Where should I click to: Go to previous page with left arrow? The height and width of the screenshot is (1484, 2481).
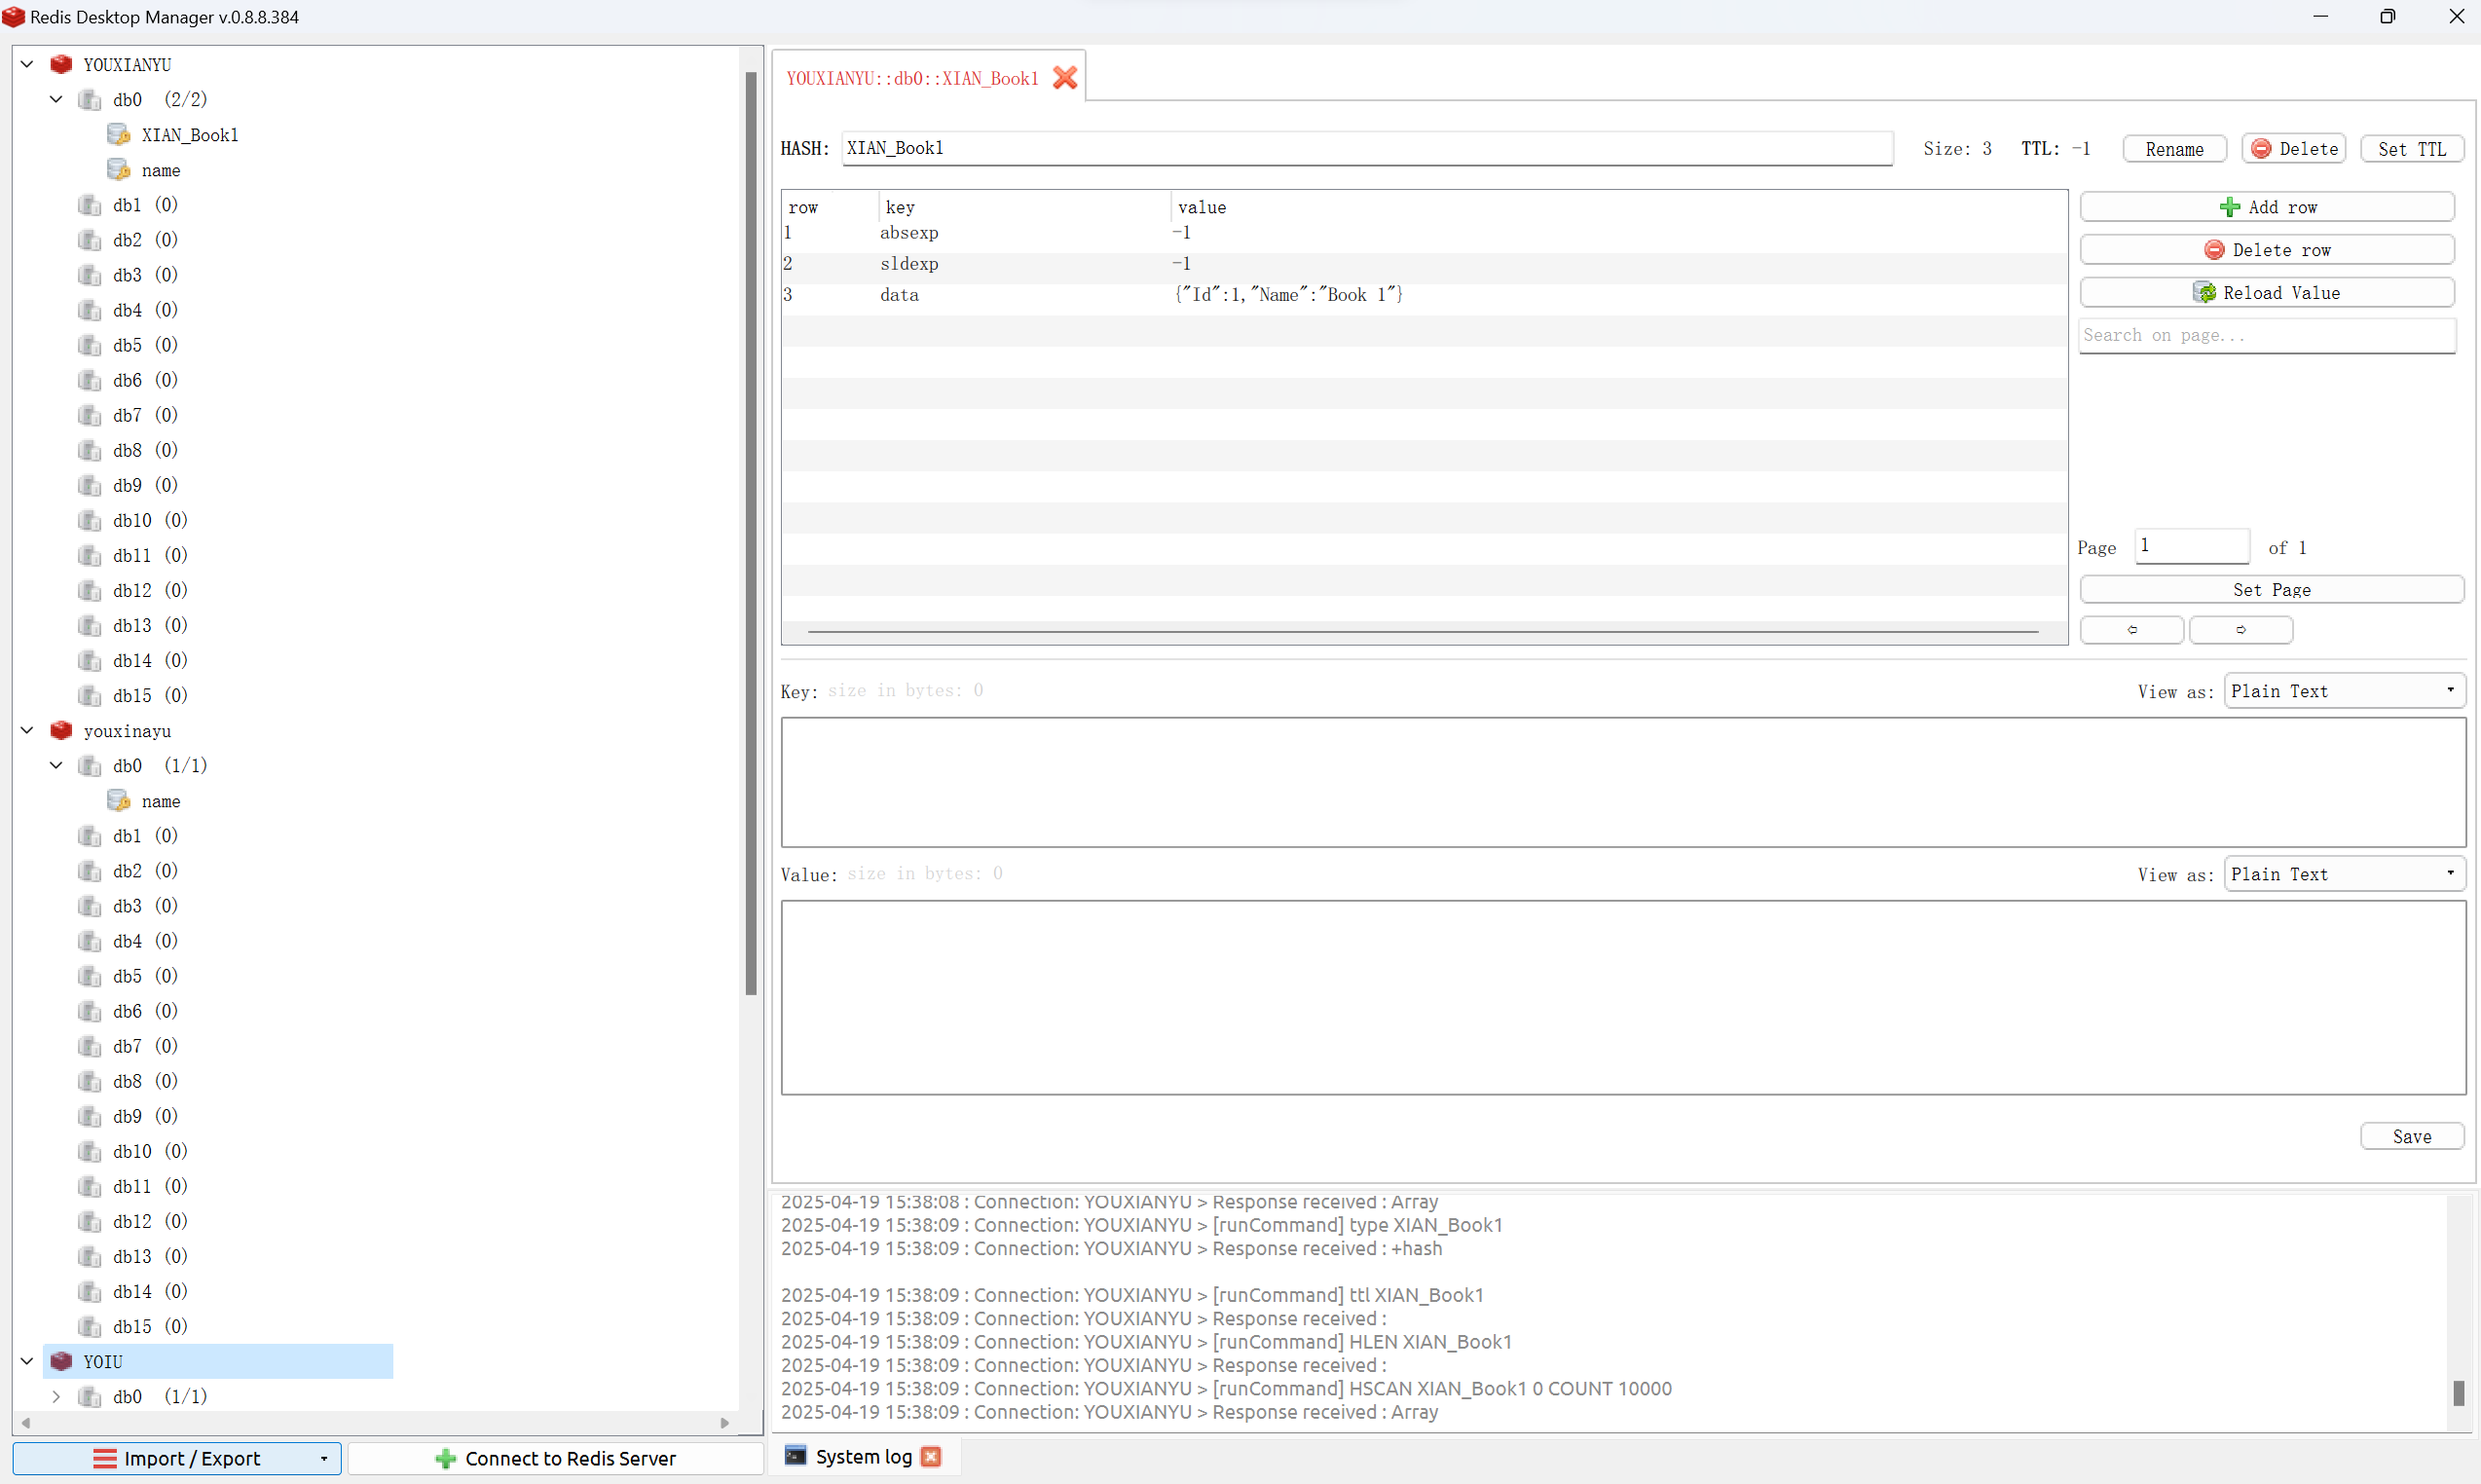(2132, 629)
